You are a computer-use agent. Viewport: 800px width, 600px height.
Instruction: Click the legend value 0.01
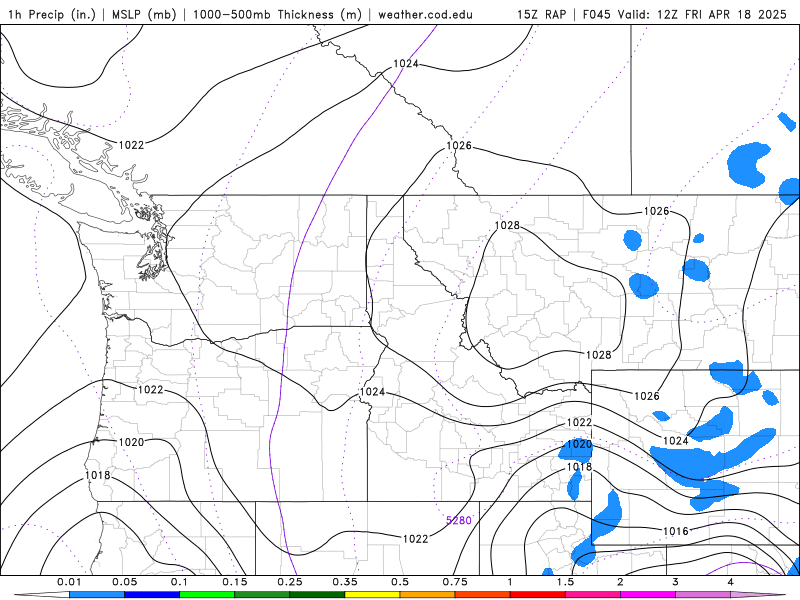[x=69, y=582]
